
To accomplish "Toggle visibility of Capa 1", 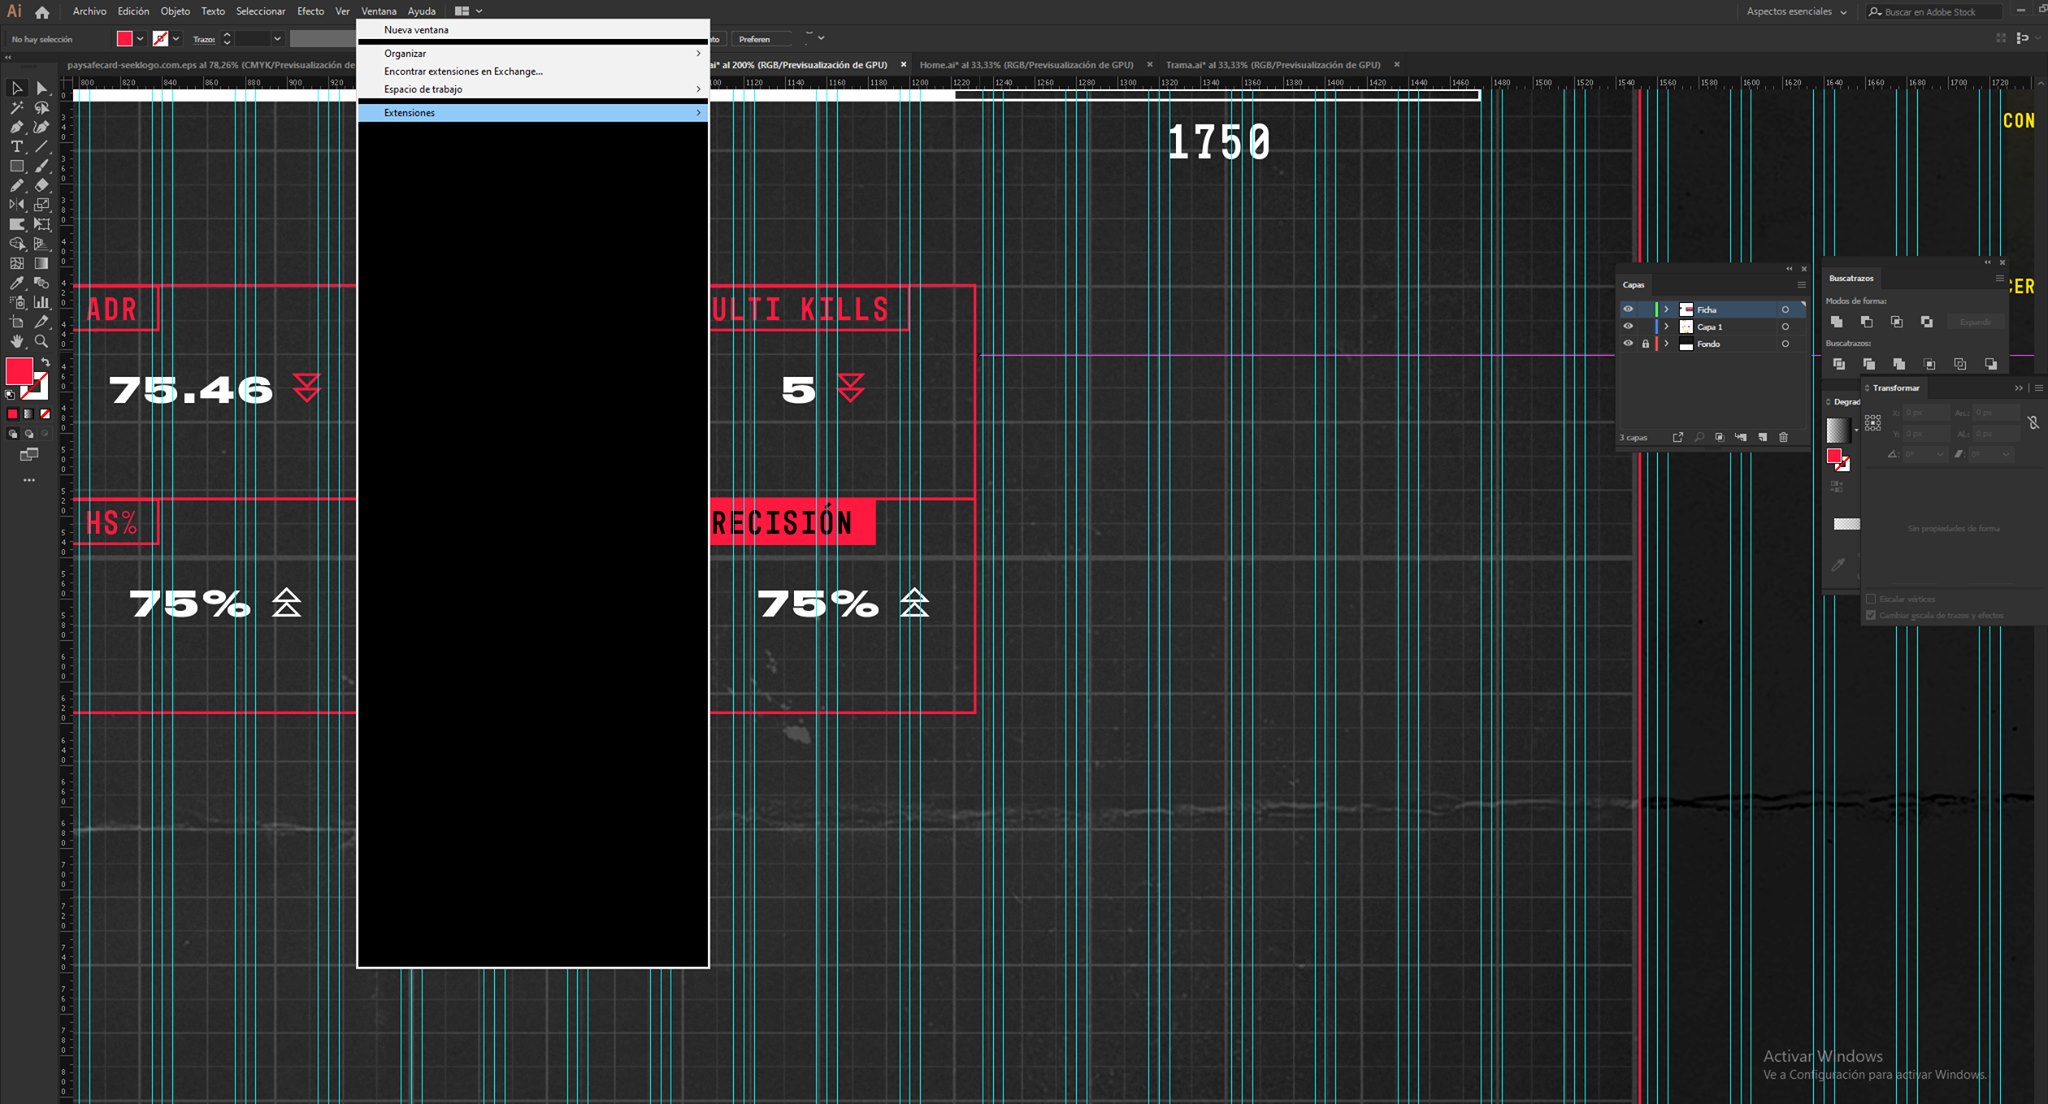I will [x=1628, y=327].
